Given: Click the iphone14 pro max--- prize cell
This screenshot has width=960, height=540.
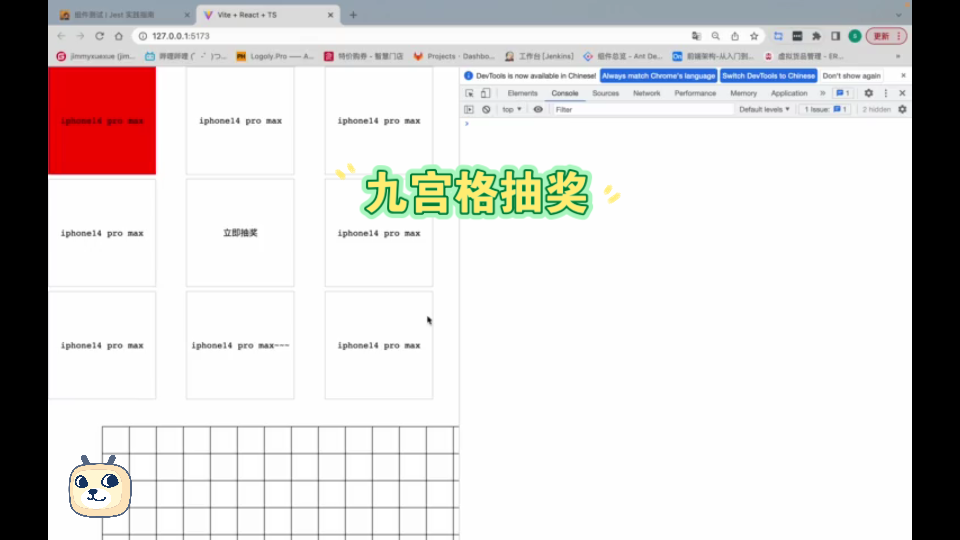Looking at the screenshot, I should (x=240, y=345).
